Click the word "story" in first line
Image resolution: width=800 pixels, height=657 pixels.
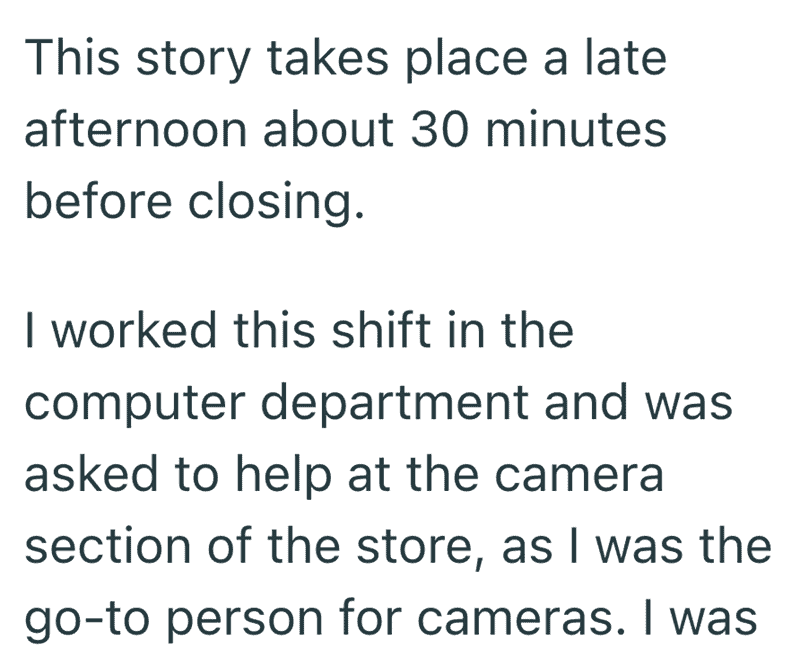click(x=193, y=59)
